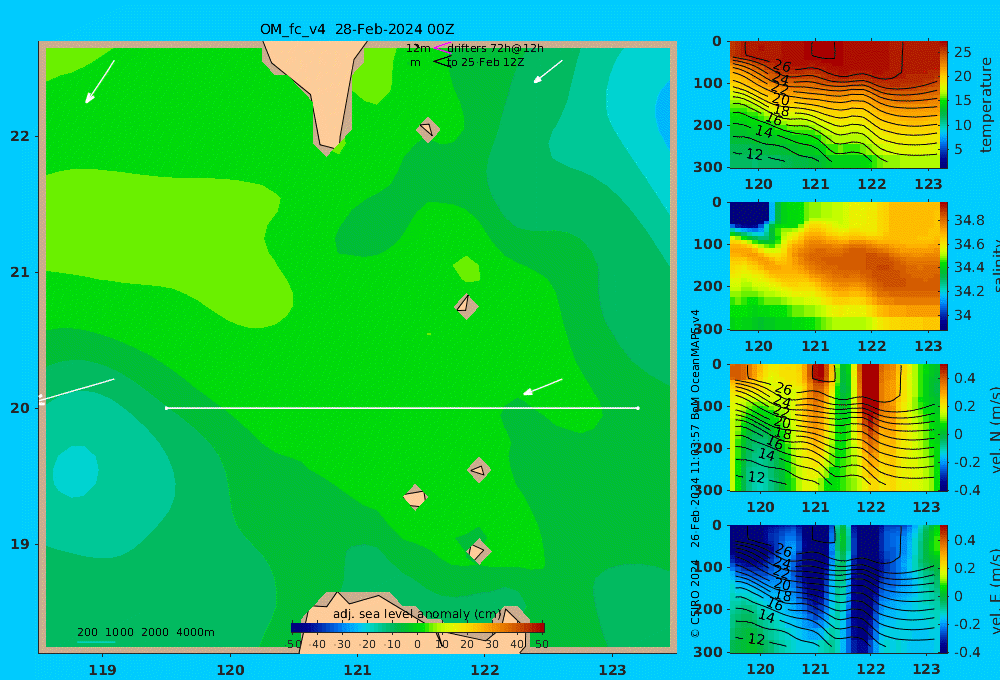Click the dark blue low-salinity patch
The width and height of the screenshot is (1000, 680).
749,214
